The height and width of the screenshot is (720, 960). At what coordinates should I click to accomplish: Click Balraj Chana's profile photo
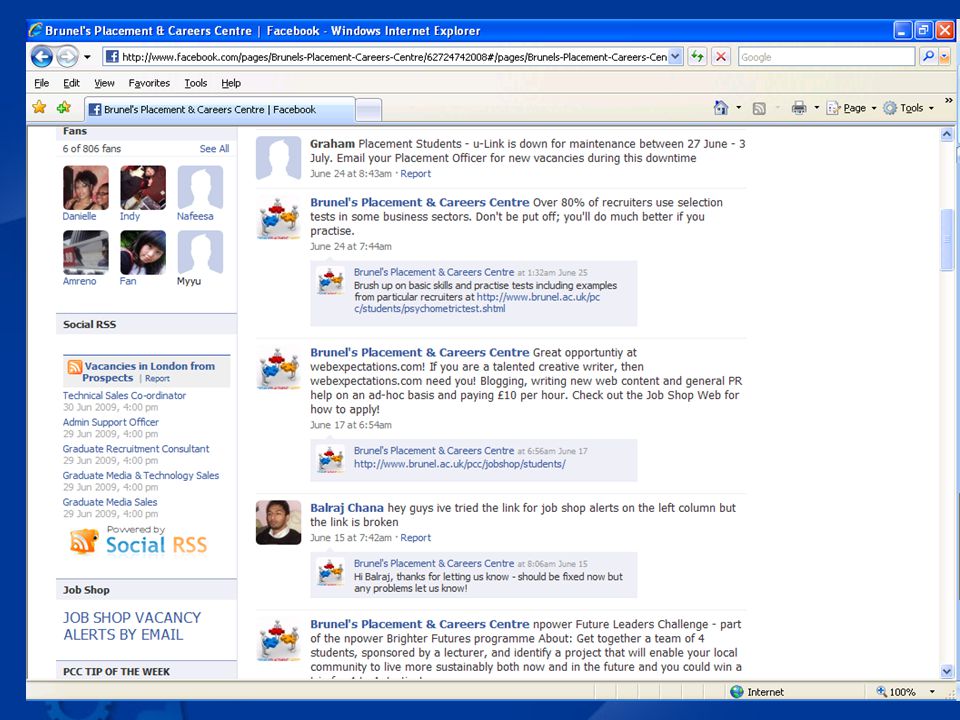279,523
